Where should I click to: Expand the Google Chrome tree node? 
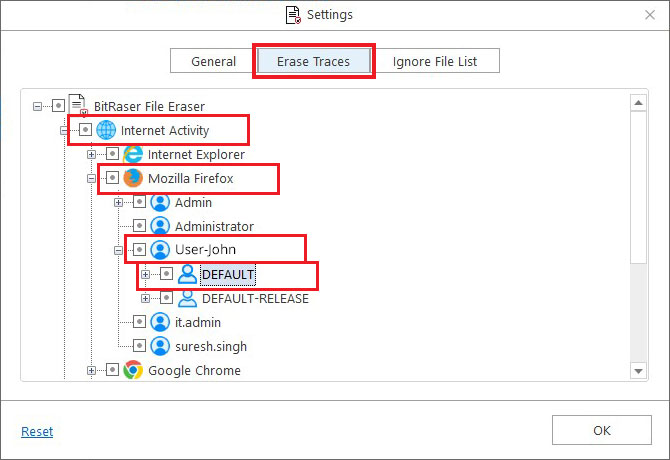92,370
